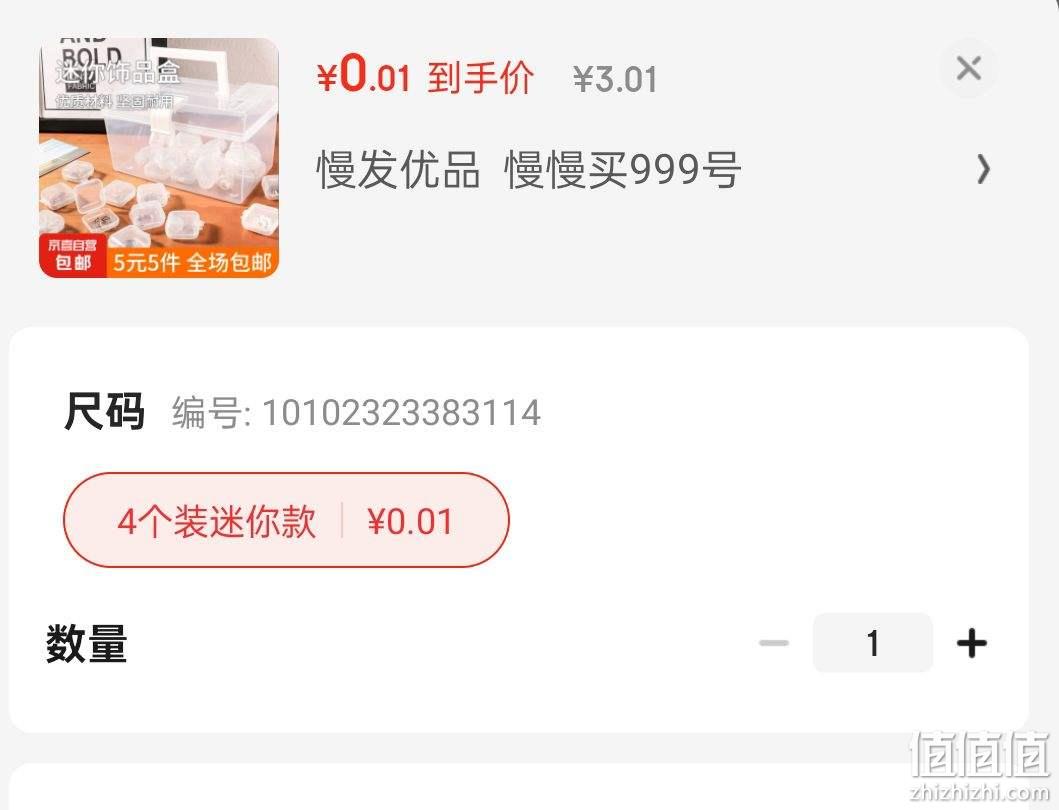Screen dimensions: 1059x810
Task: Decrease quantity with the minus icon
Action: pos(774,642)
